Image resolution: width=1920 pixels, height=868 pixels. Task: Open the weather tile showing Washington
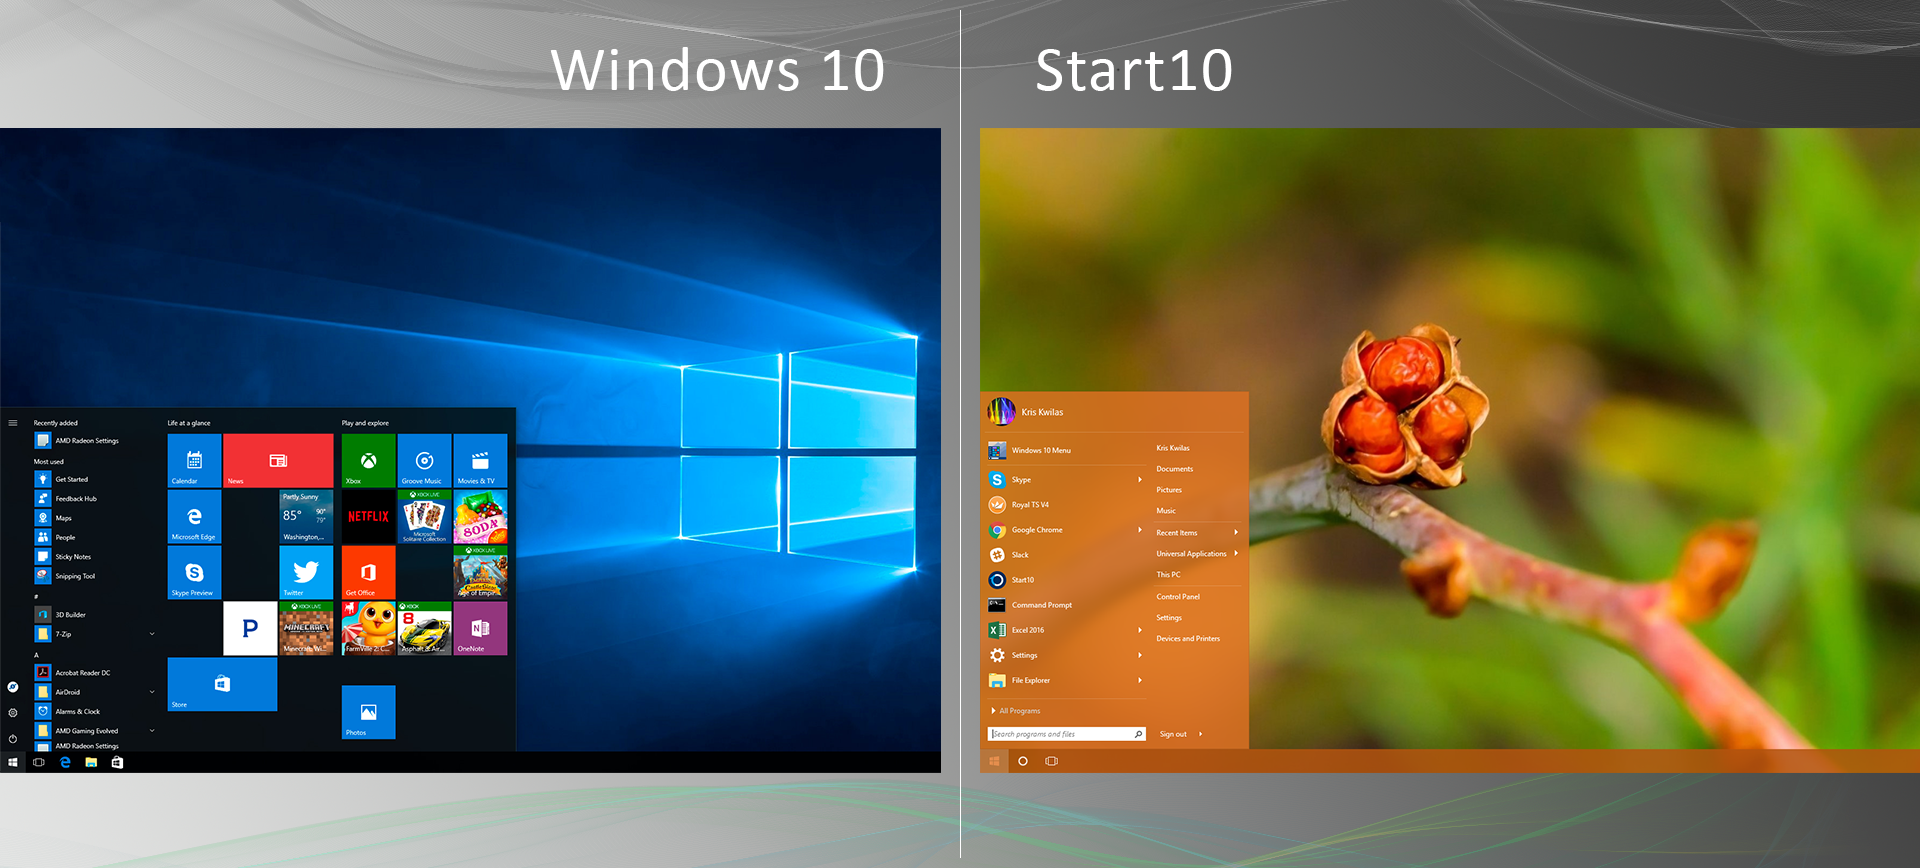click(306, 516)
